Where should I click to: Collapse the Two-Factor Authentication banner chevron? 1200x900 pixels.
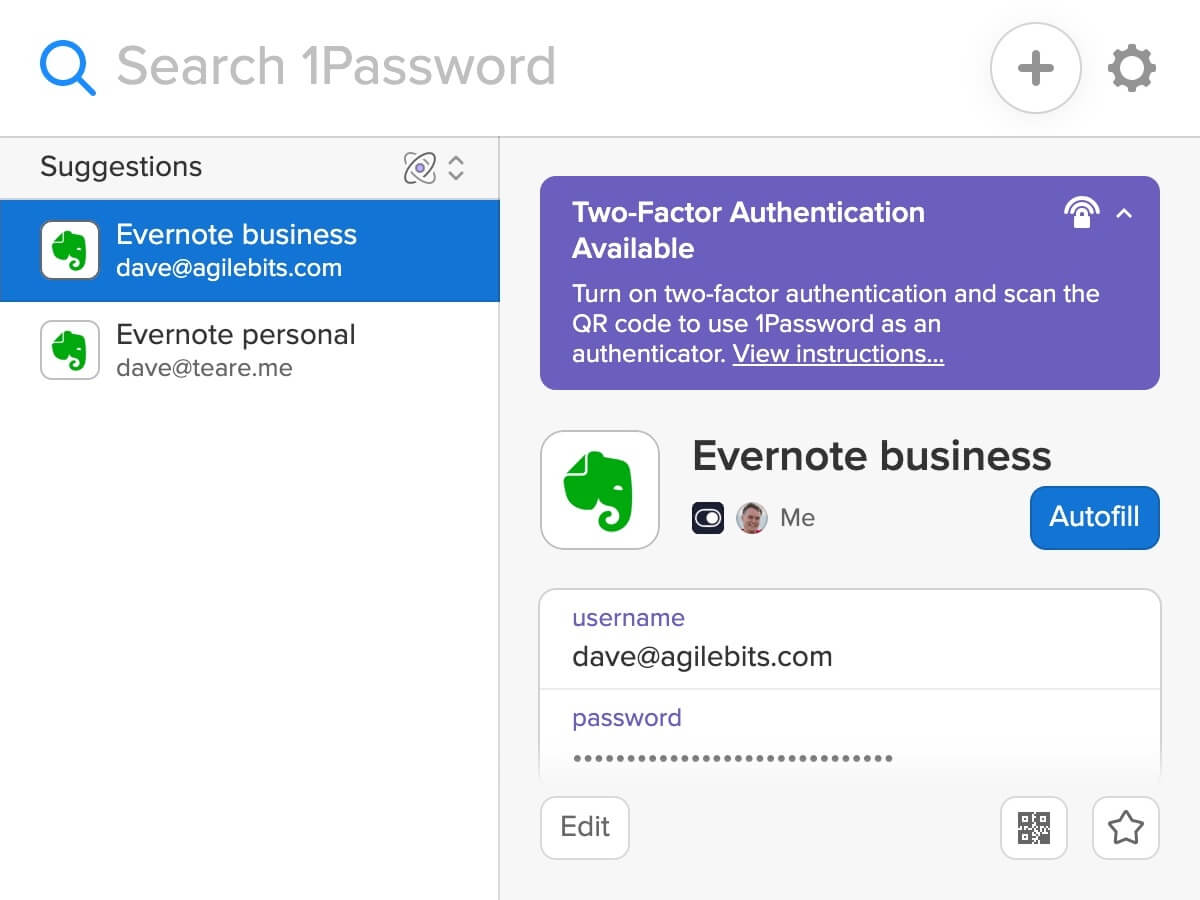point(1124,214)
